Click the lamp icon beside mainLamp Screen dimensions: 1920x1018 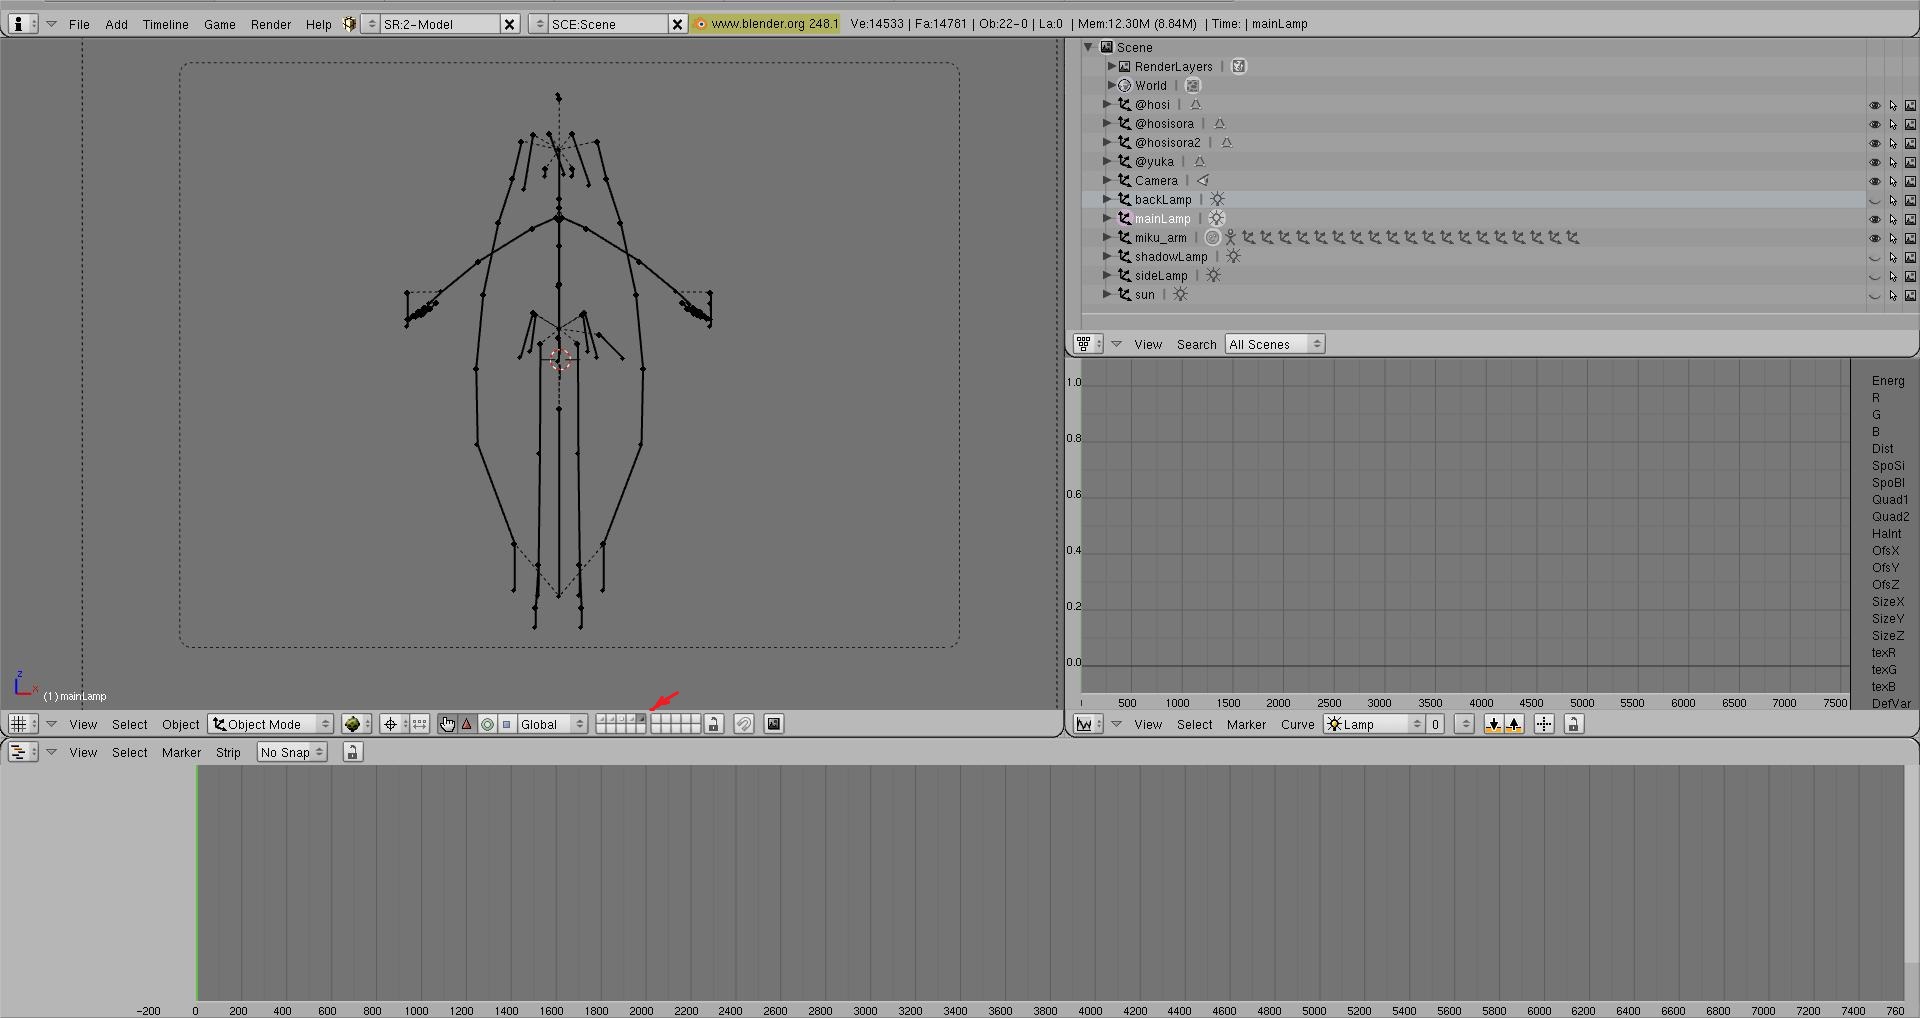click(x=1216, y=218)
